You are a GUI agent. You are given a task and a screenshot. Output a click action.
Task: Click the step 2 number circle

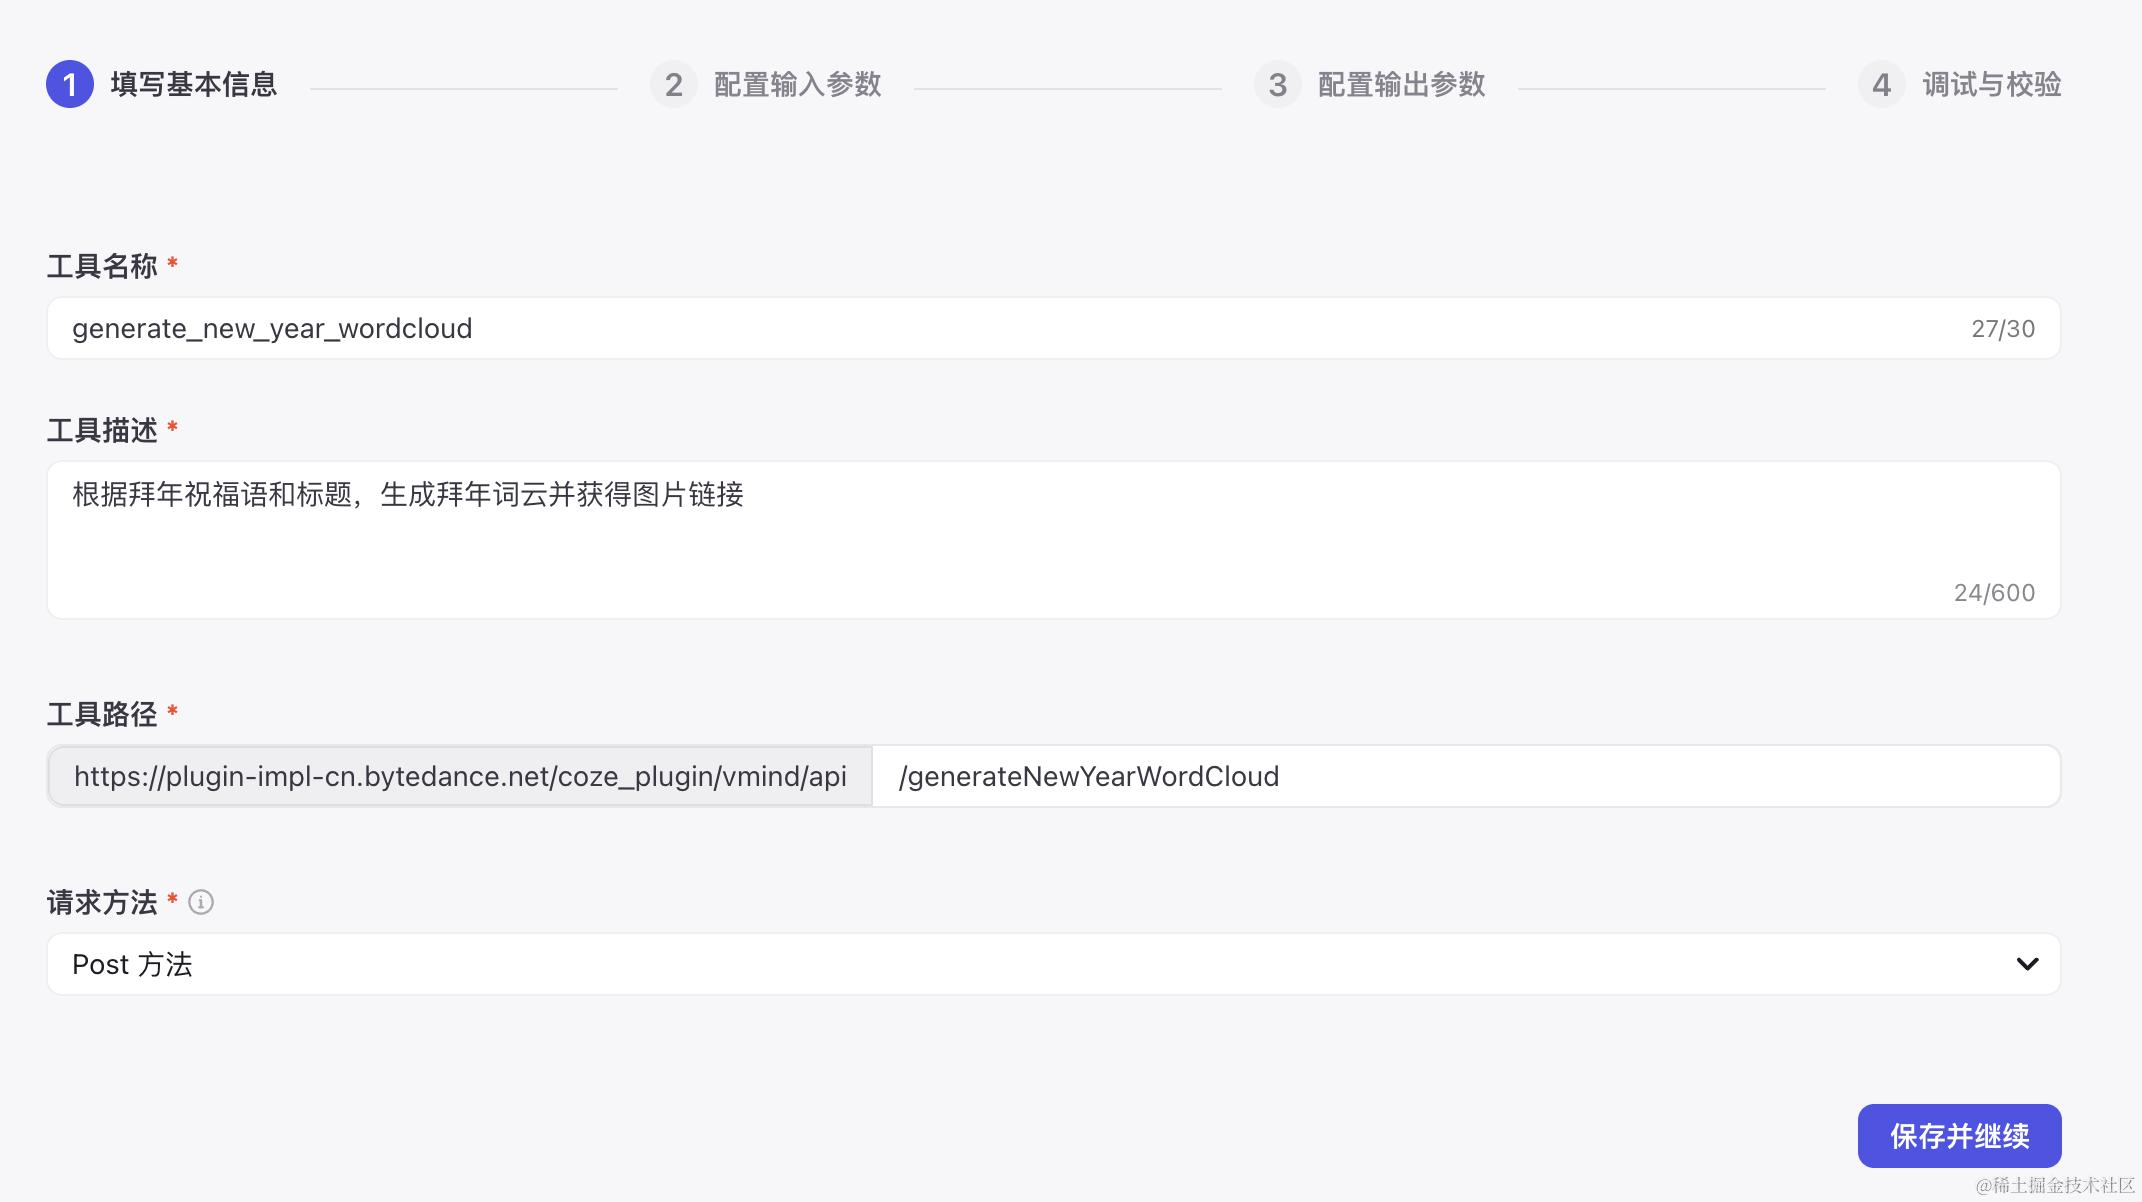point(673,84)
